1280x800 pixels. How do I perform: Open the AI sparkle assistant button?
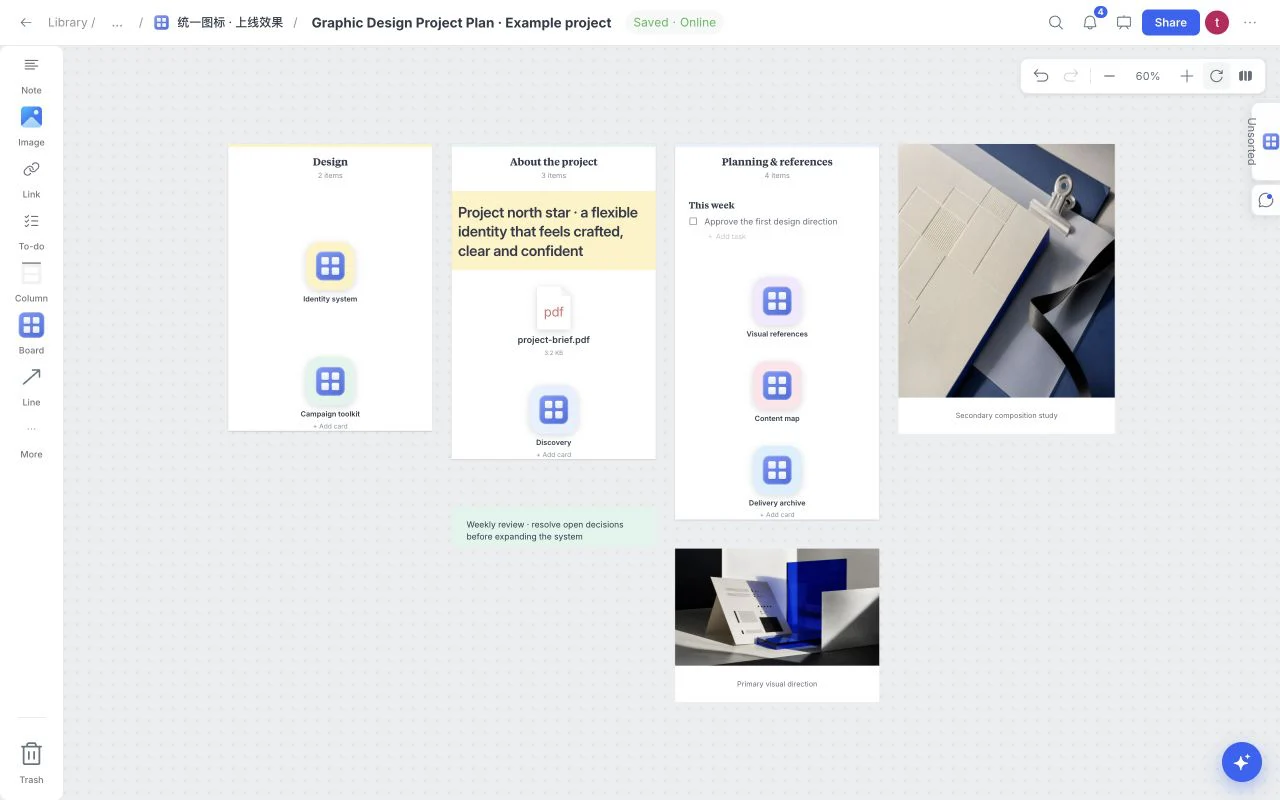pos(1242,762)
